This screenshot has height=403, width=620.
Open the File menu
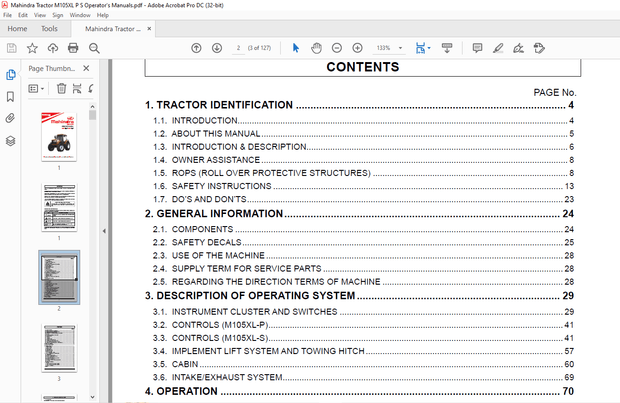[8, 15]
